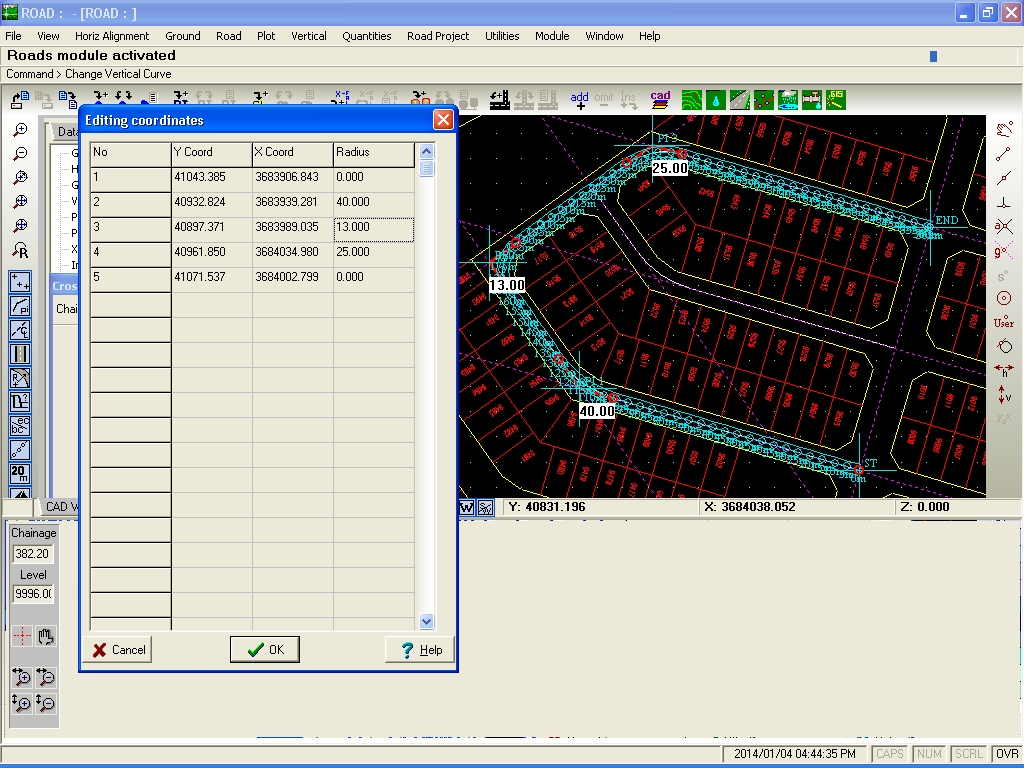Screen dimensions: 1024x768
Task: Click horizontal zoom-in icon in profile panel
Action: coord(21,677)
